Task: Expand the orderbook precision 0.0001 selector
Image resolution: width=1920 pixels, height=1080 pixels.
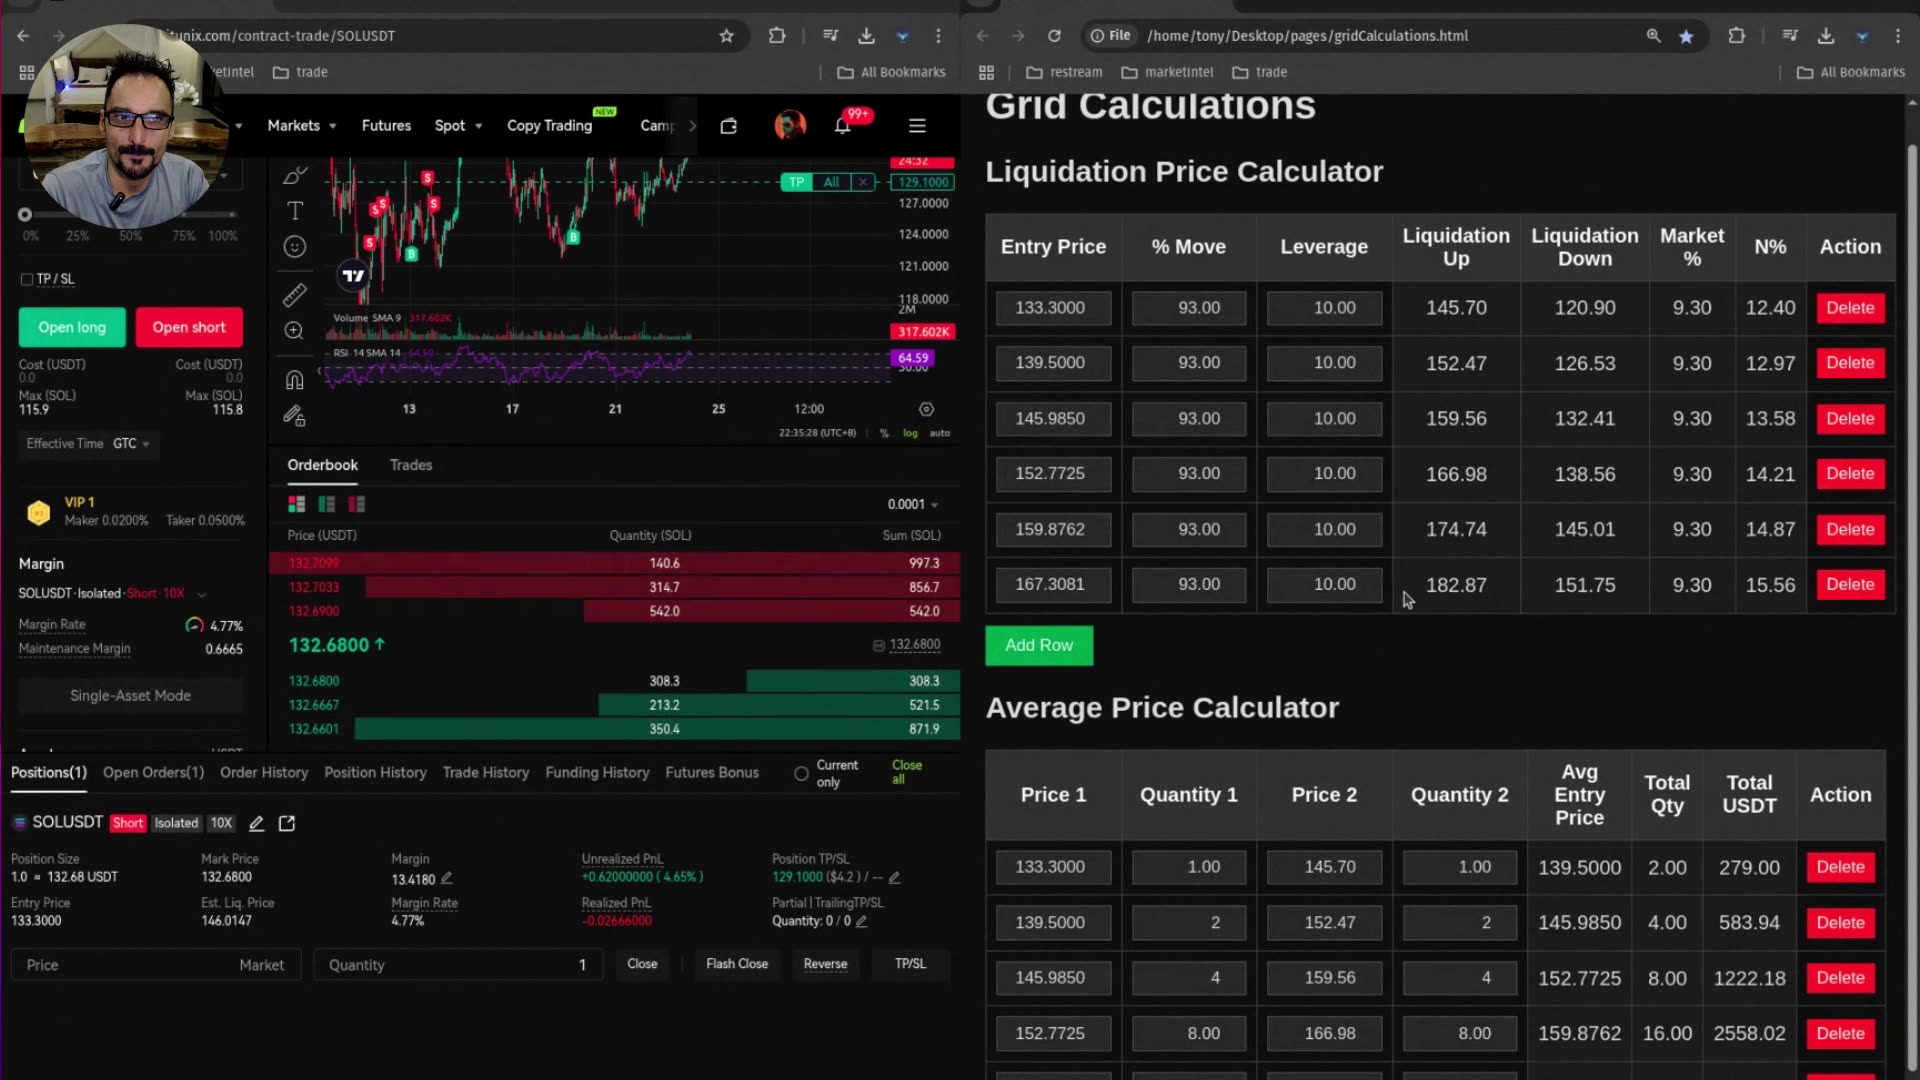Action: click(911, 504)
